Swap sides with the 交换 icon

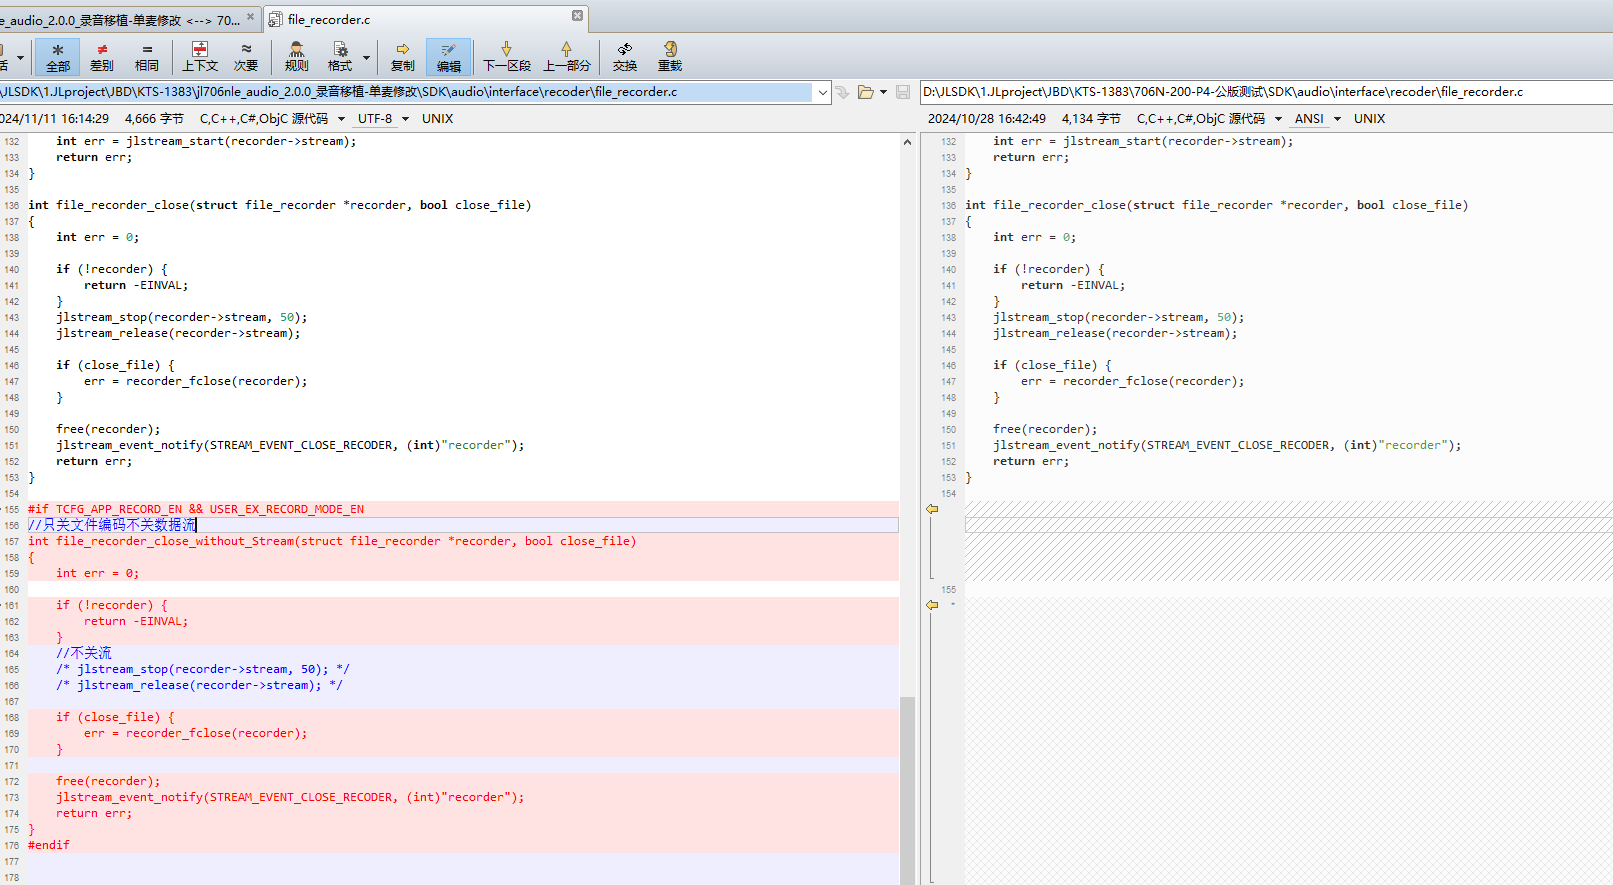click(625, 57)
